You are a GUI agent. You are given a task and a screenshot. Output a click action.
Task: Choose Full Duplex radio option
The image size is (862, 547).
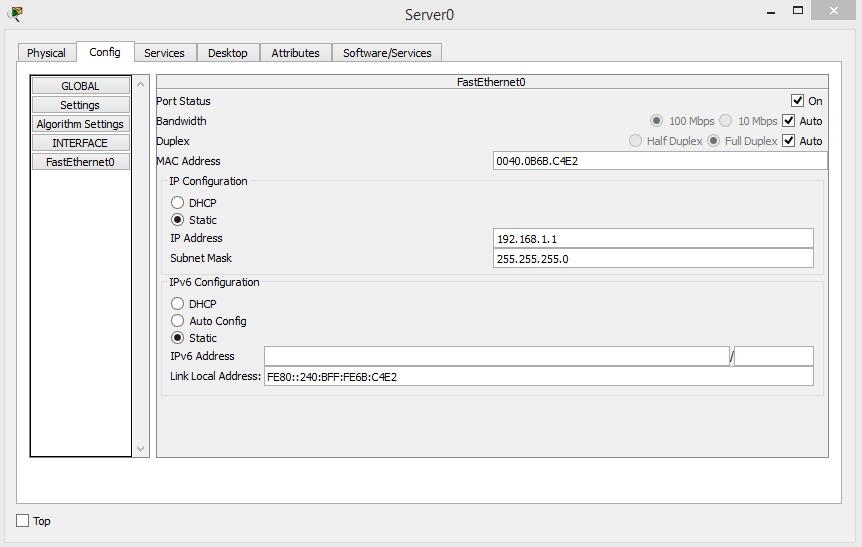point(714,141)
